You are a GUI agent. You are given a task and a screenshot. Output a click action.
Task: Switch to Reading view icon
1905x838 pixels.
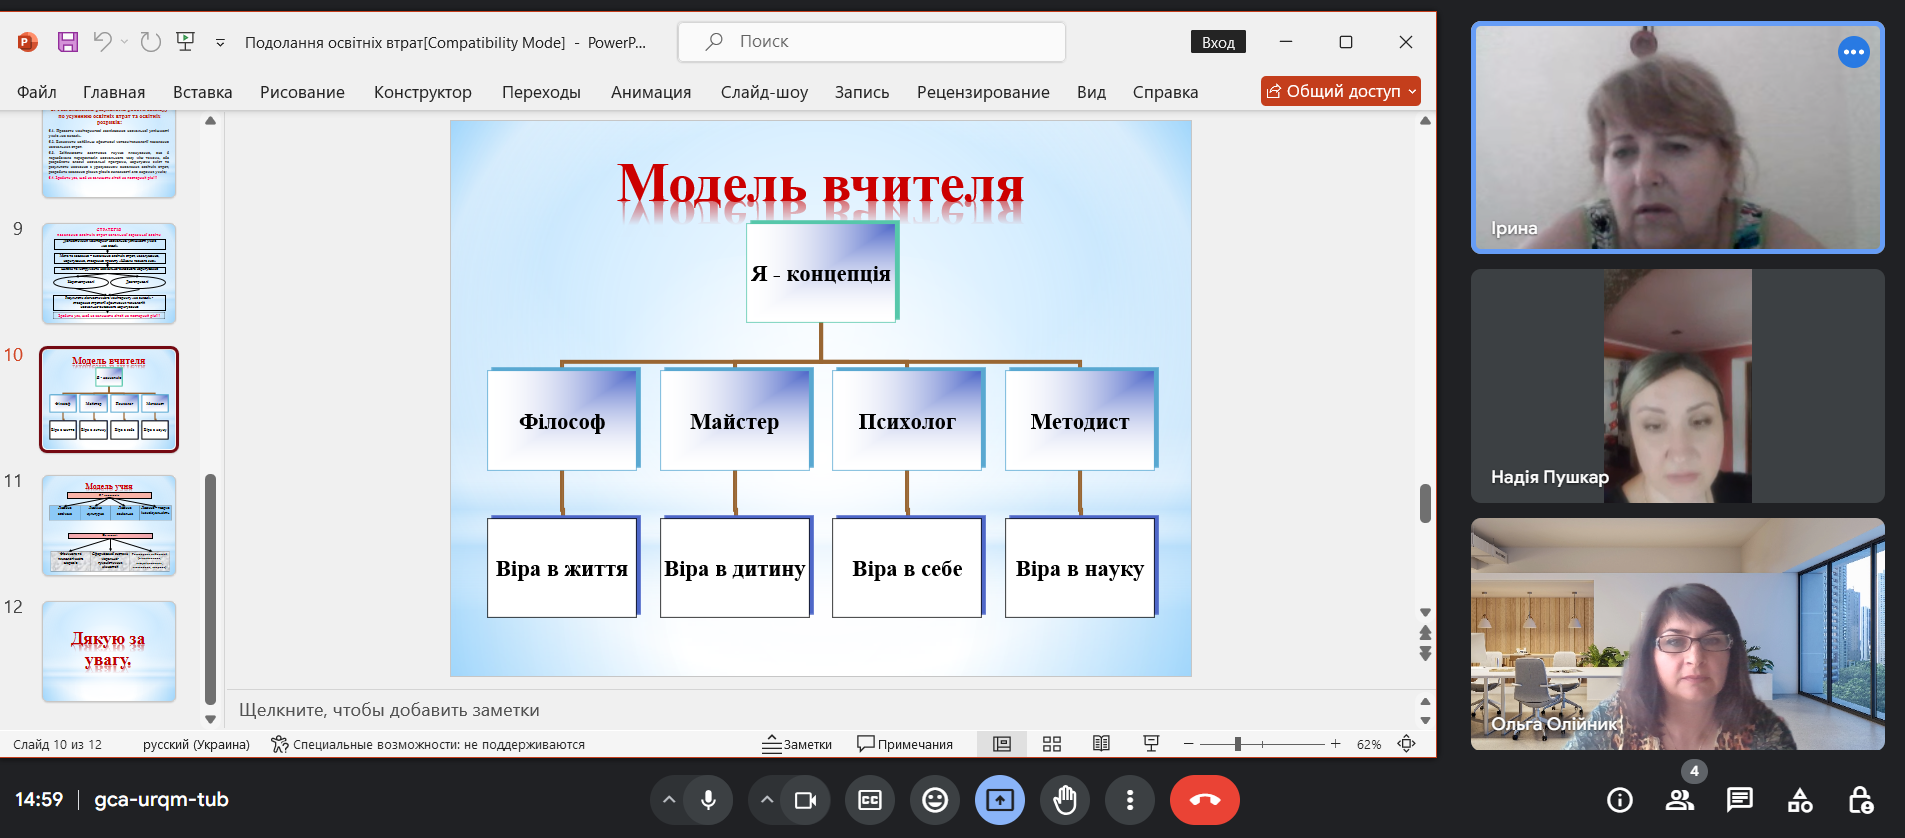1101,744
